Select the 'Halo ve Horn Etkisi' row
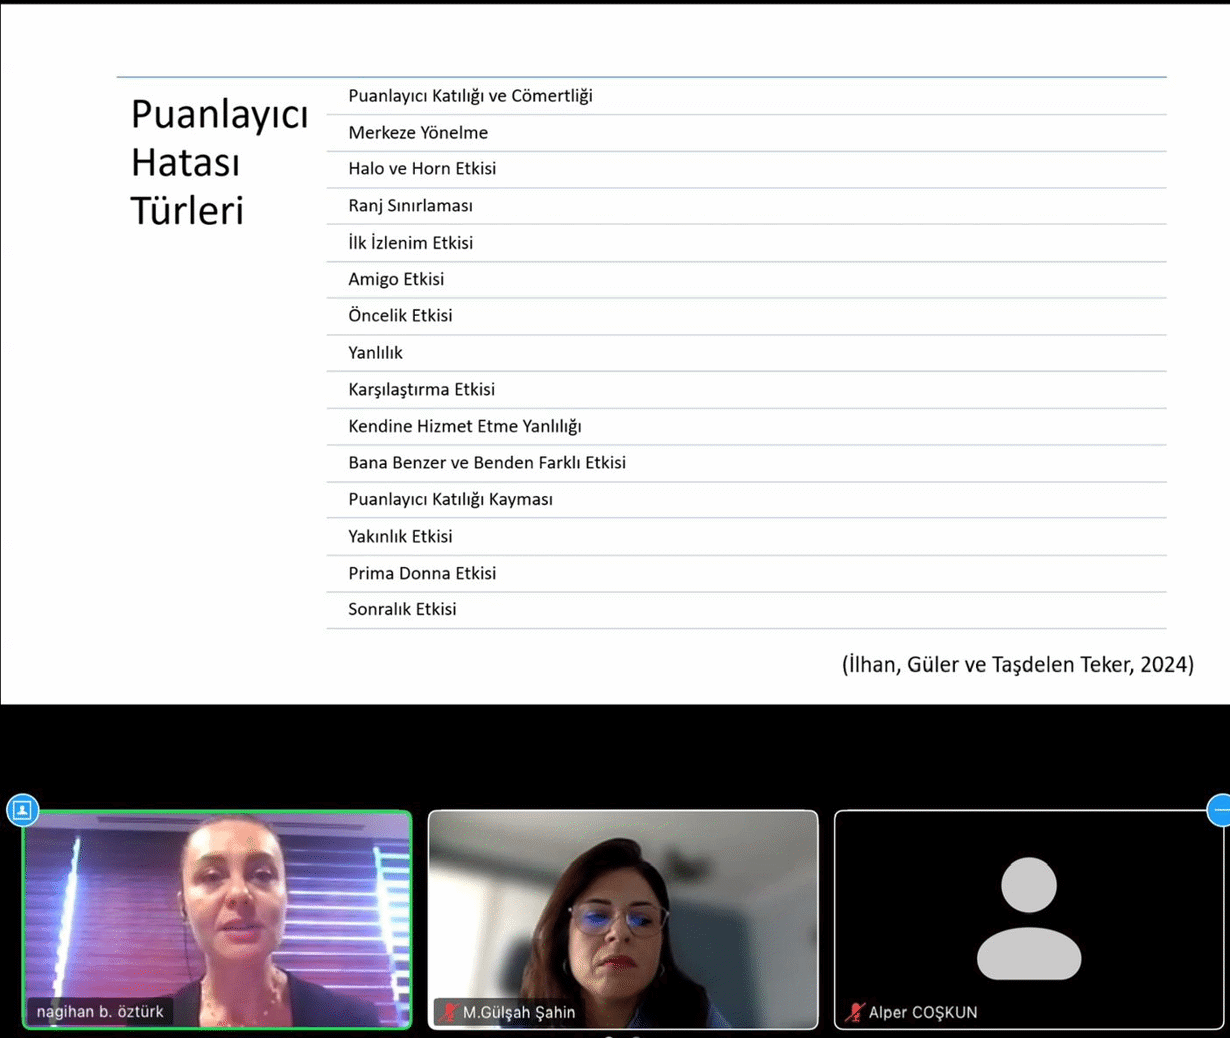Image resolution: width=1230 pixels, height=1038 pixels. (422, 169)
